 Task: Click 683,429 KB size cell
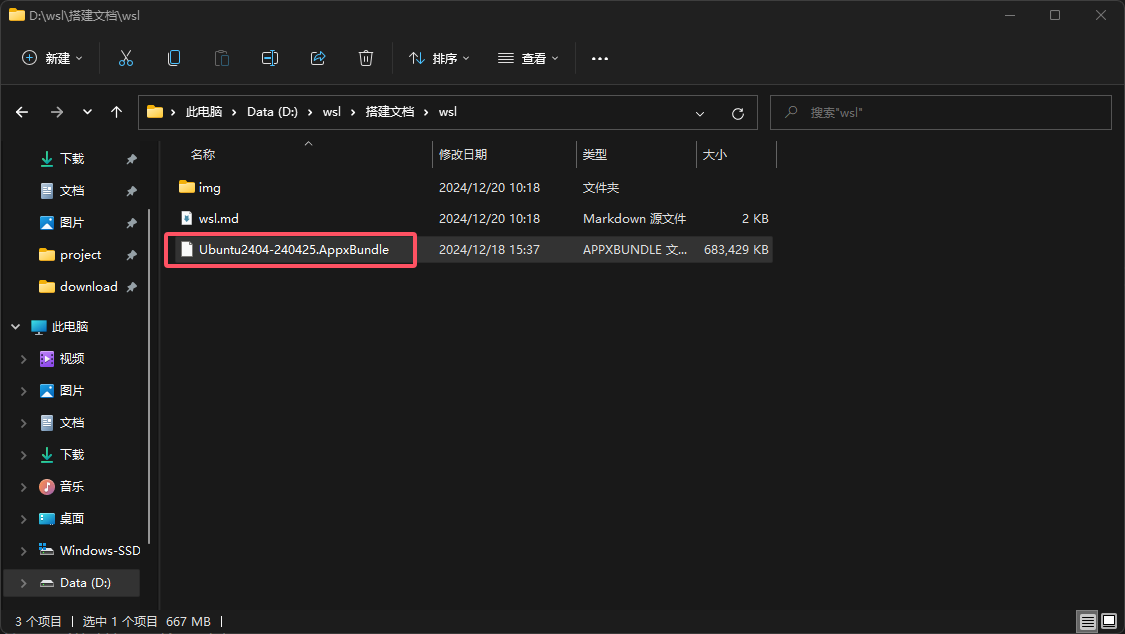(x=736, y=250)
